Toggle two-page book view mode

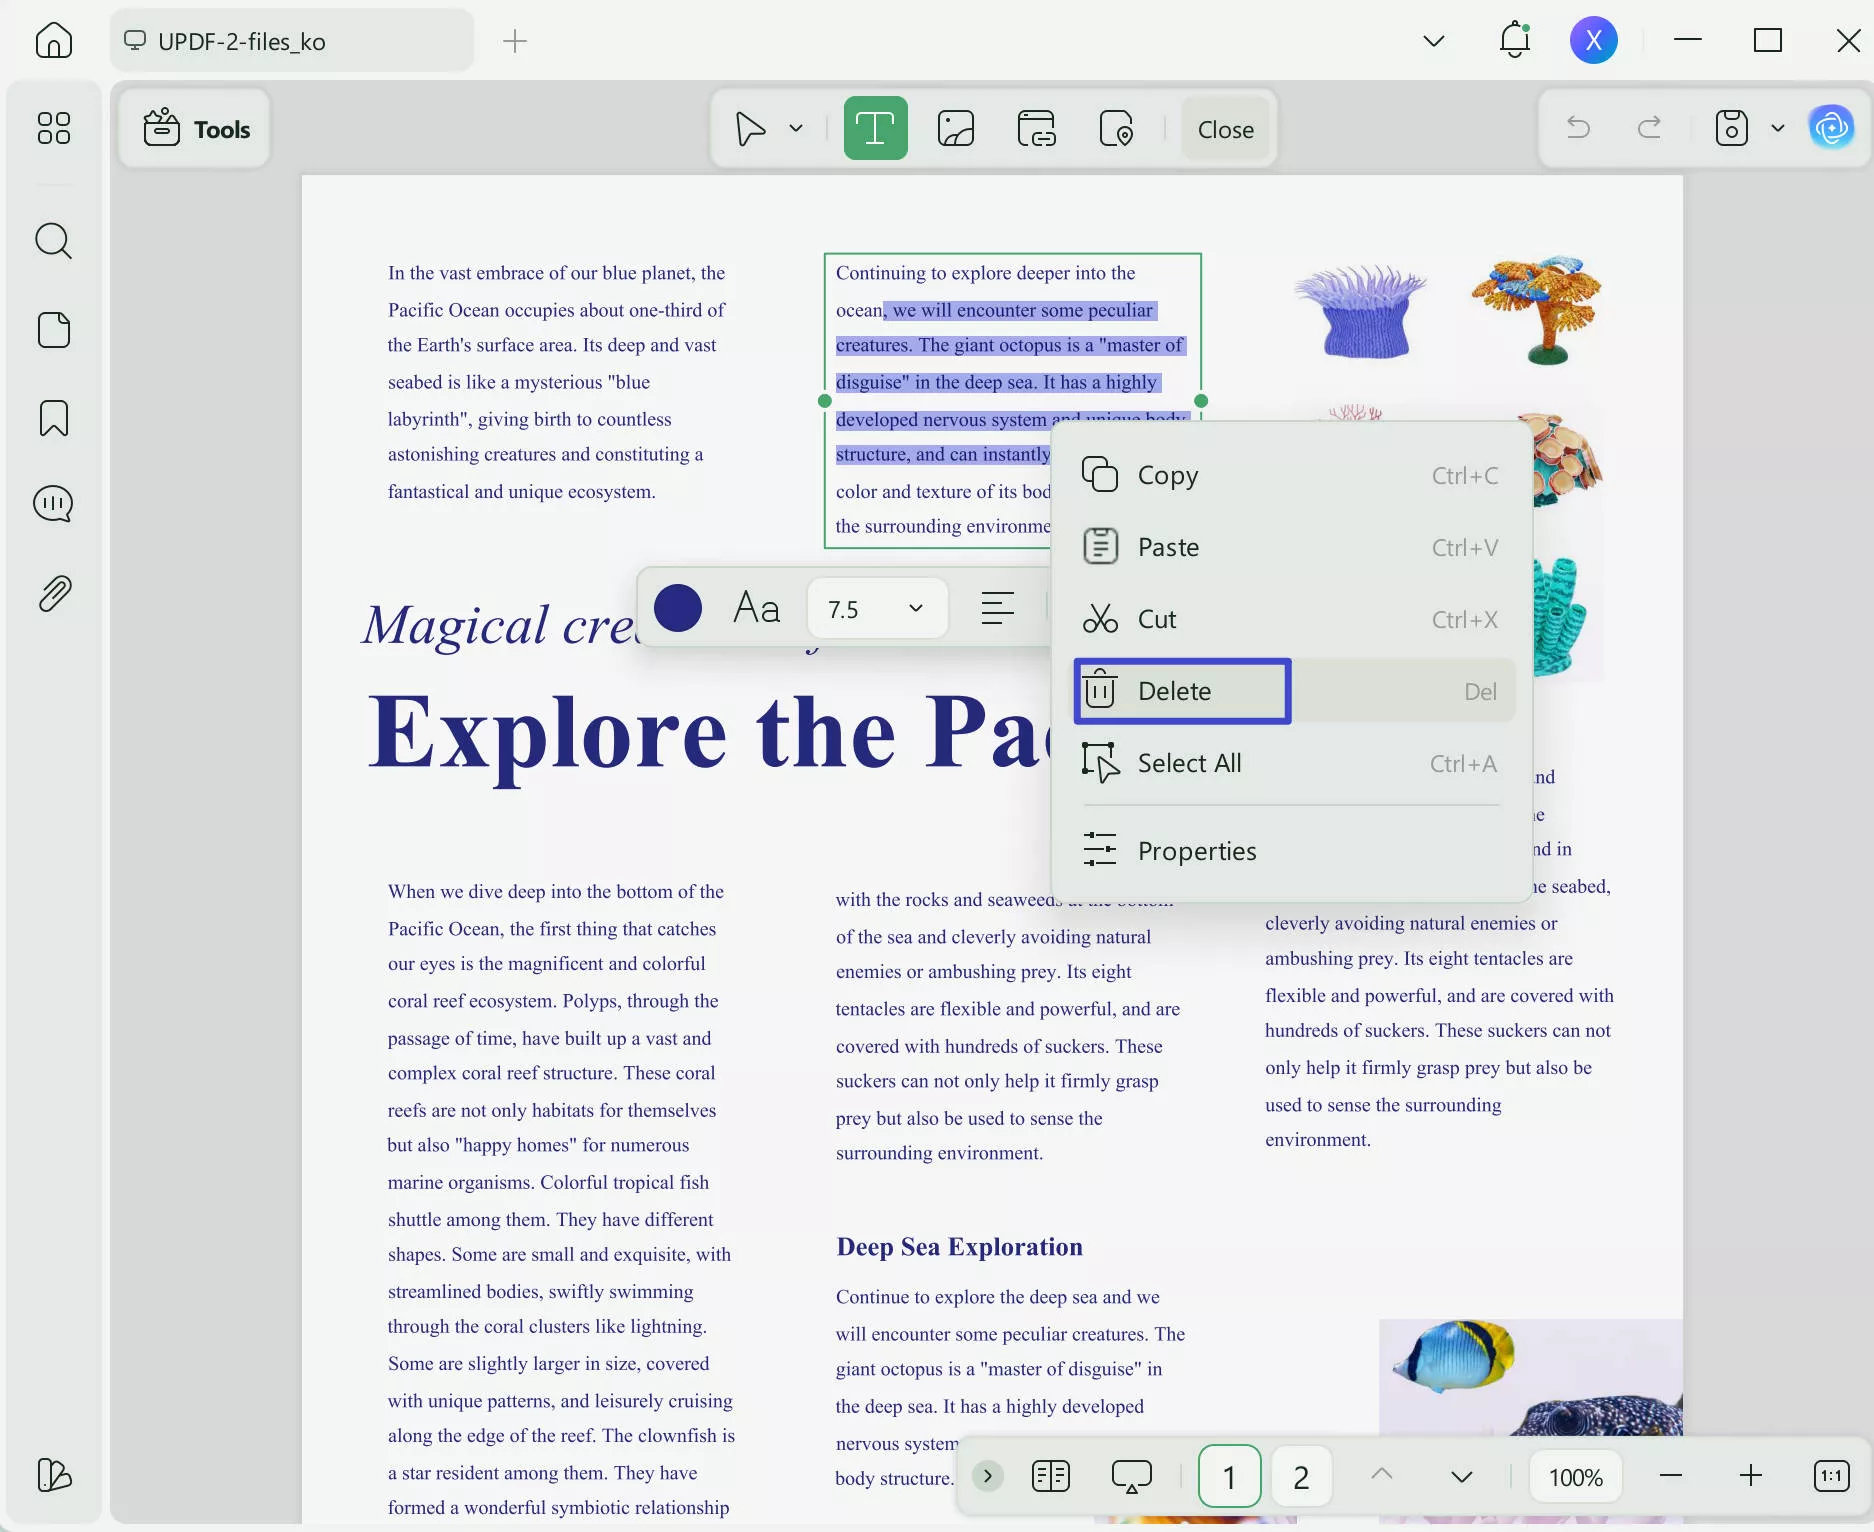(x=1050, y=1476)
